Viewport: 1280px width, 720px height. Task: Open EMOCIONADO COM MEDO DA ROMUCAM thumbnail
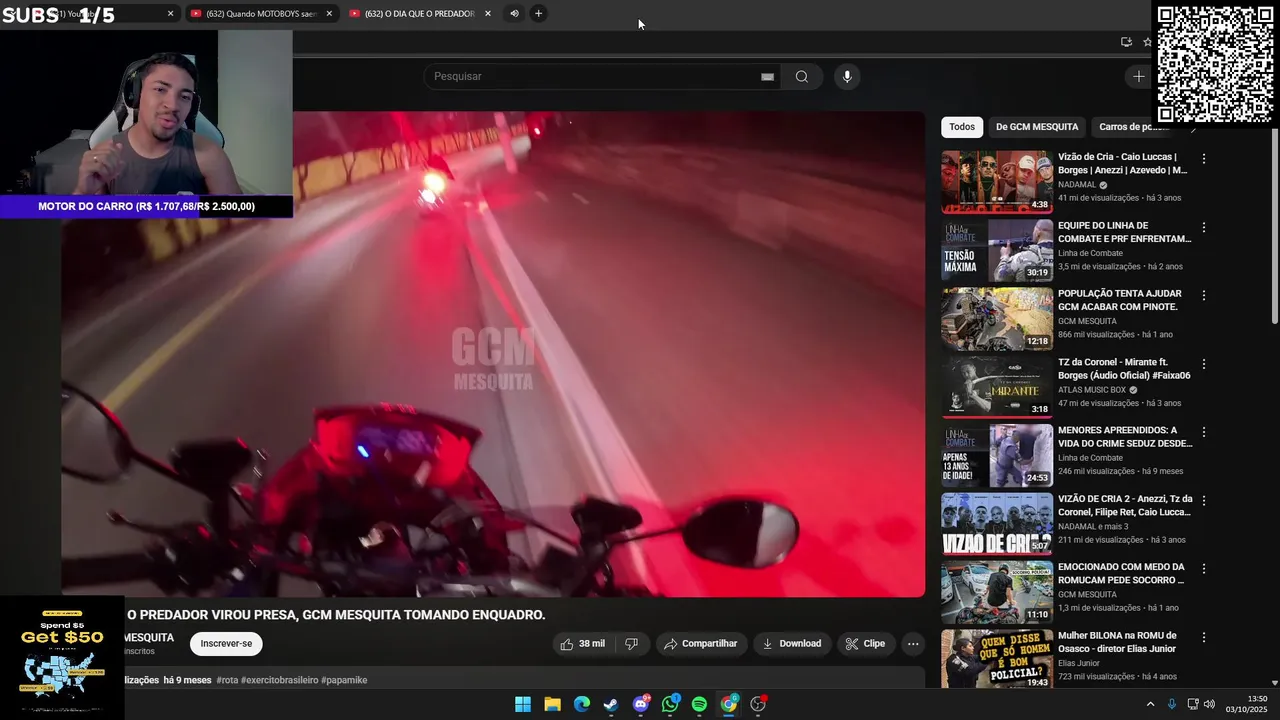(997, 592)
